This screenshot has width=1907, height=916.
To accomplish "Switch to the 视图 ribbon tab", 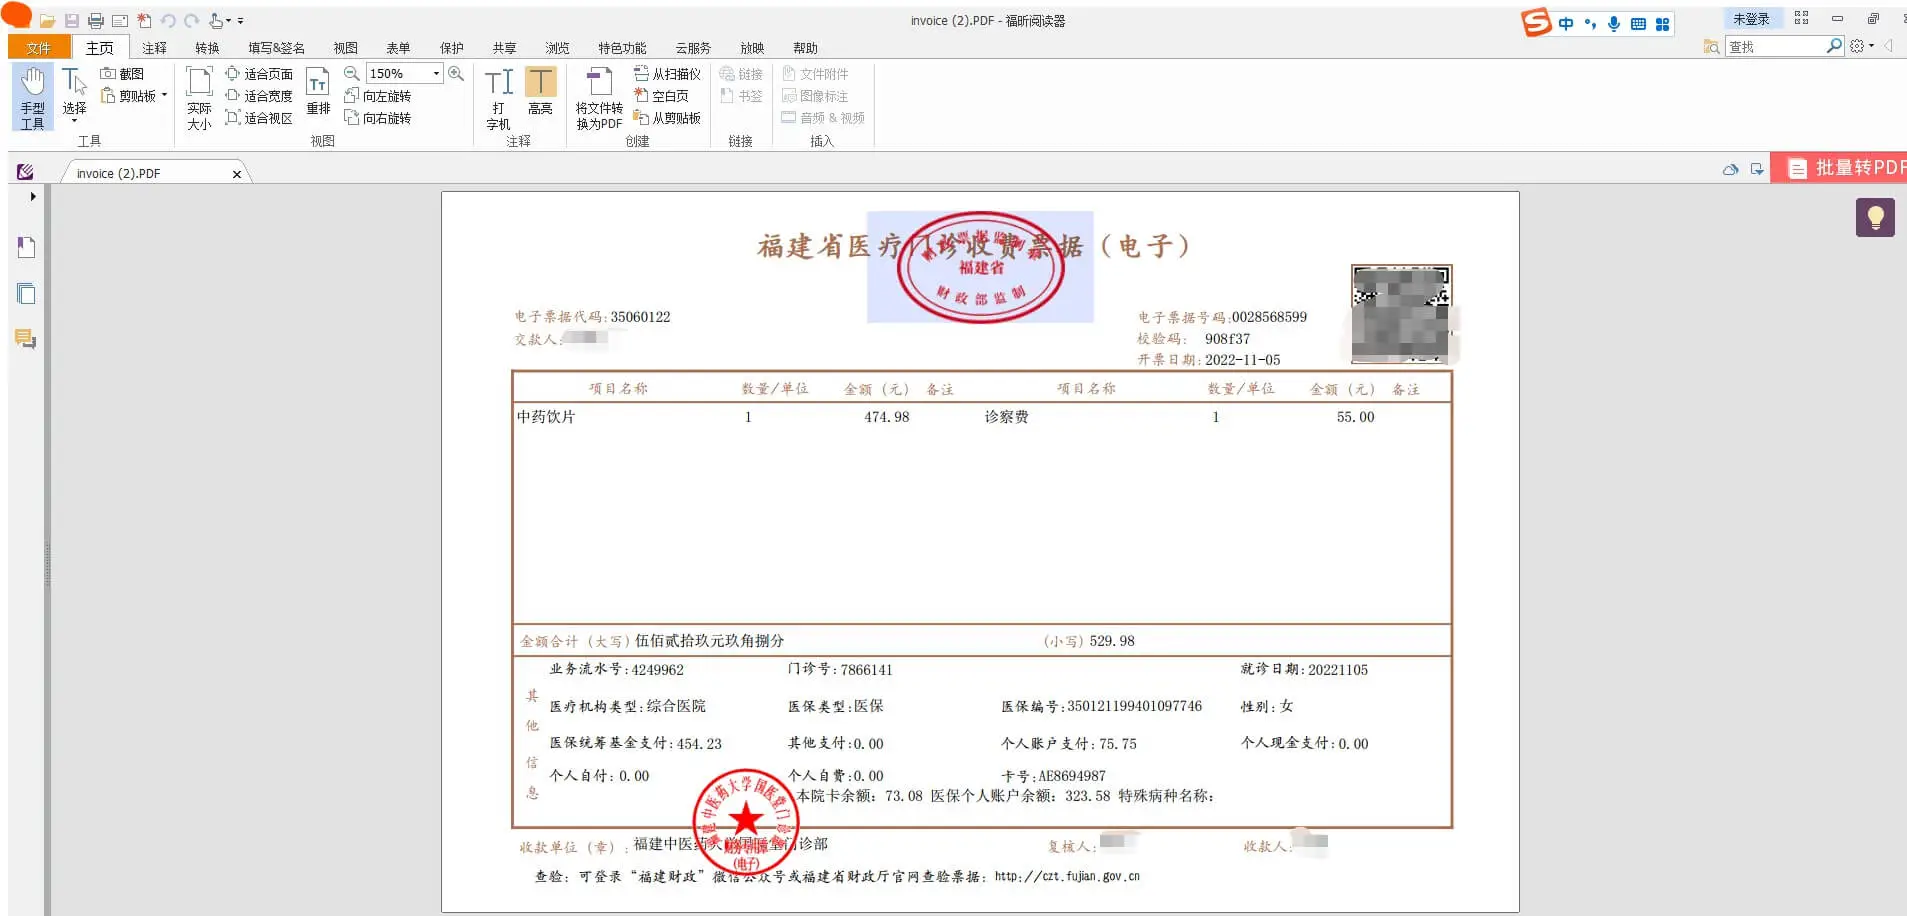I will 345,48.
